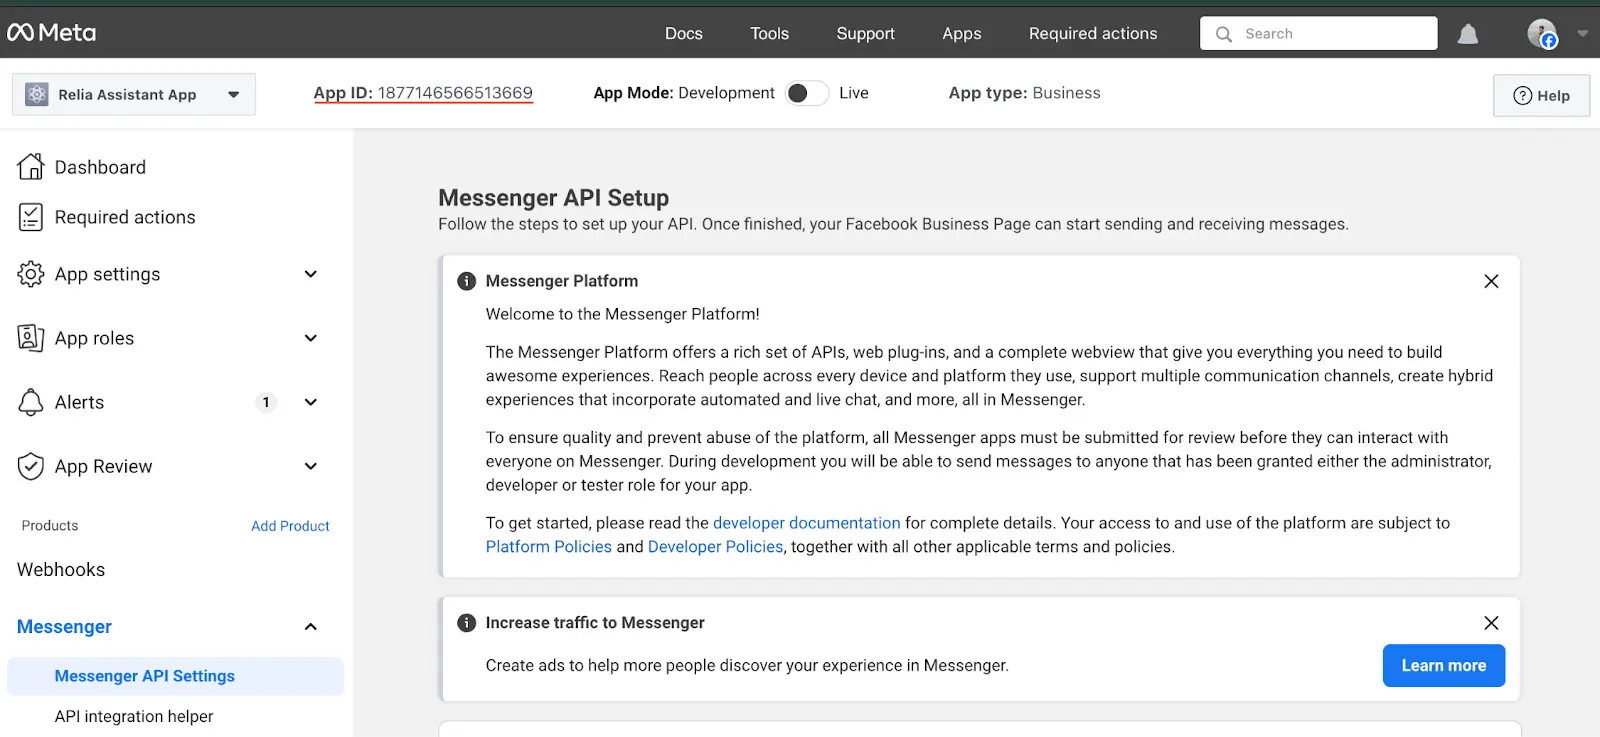Open the Support menu

coord(866,33)
